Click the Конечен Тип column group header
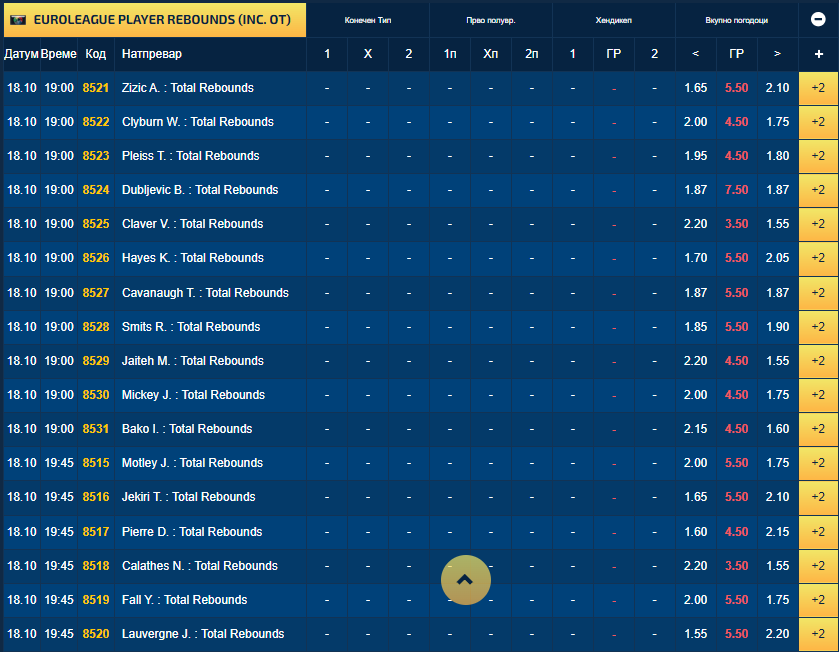The width and height of the screenshot is (839, 652). (x=368, y=20)
